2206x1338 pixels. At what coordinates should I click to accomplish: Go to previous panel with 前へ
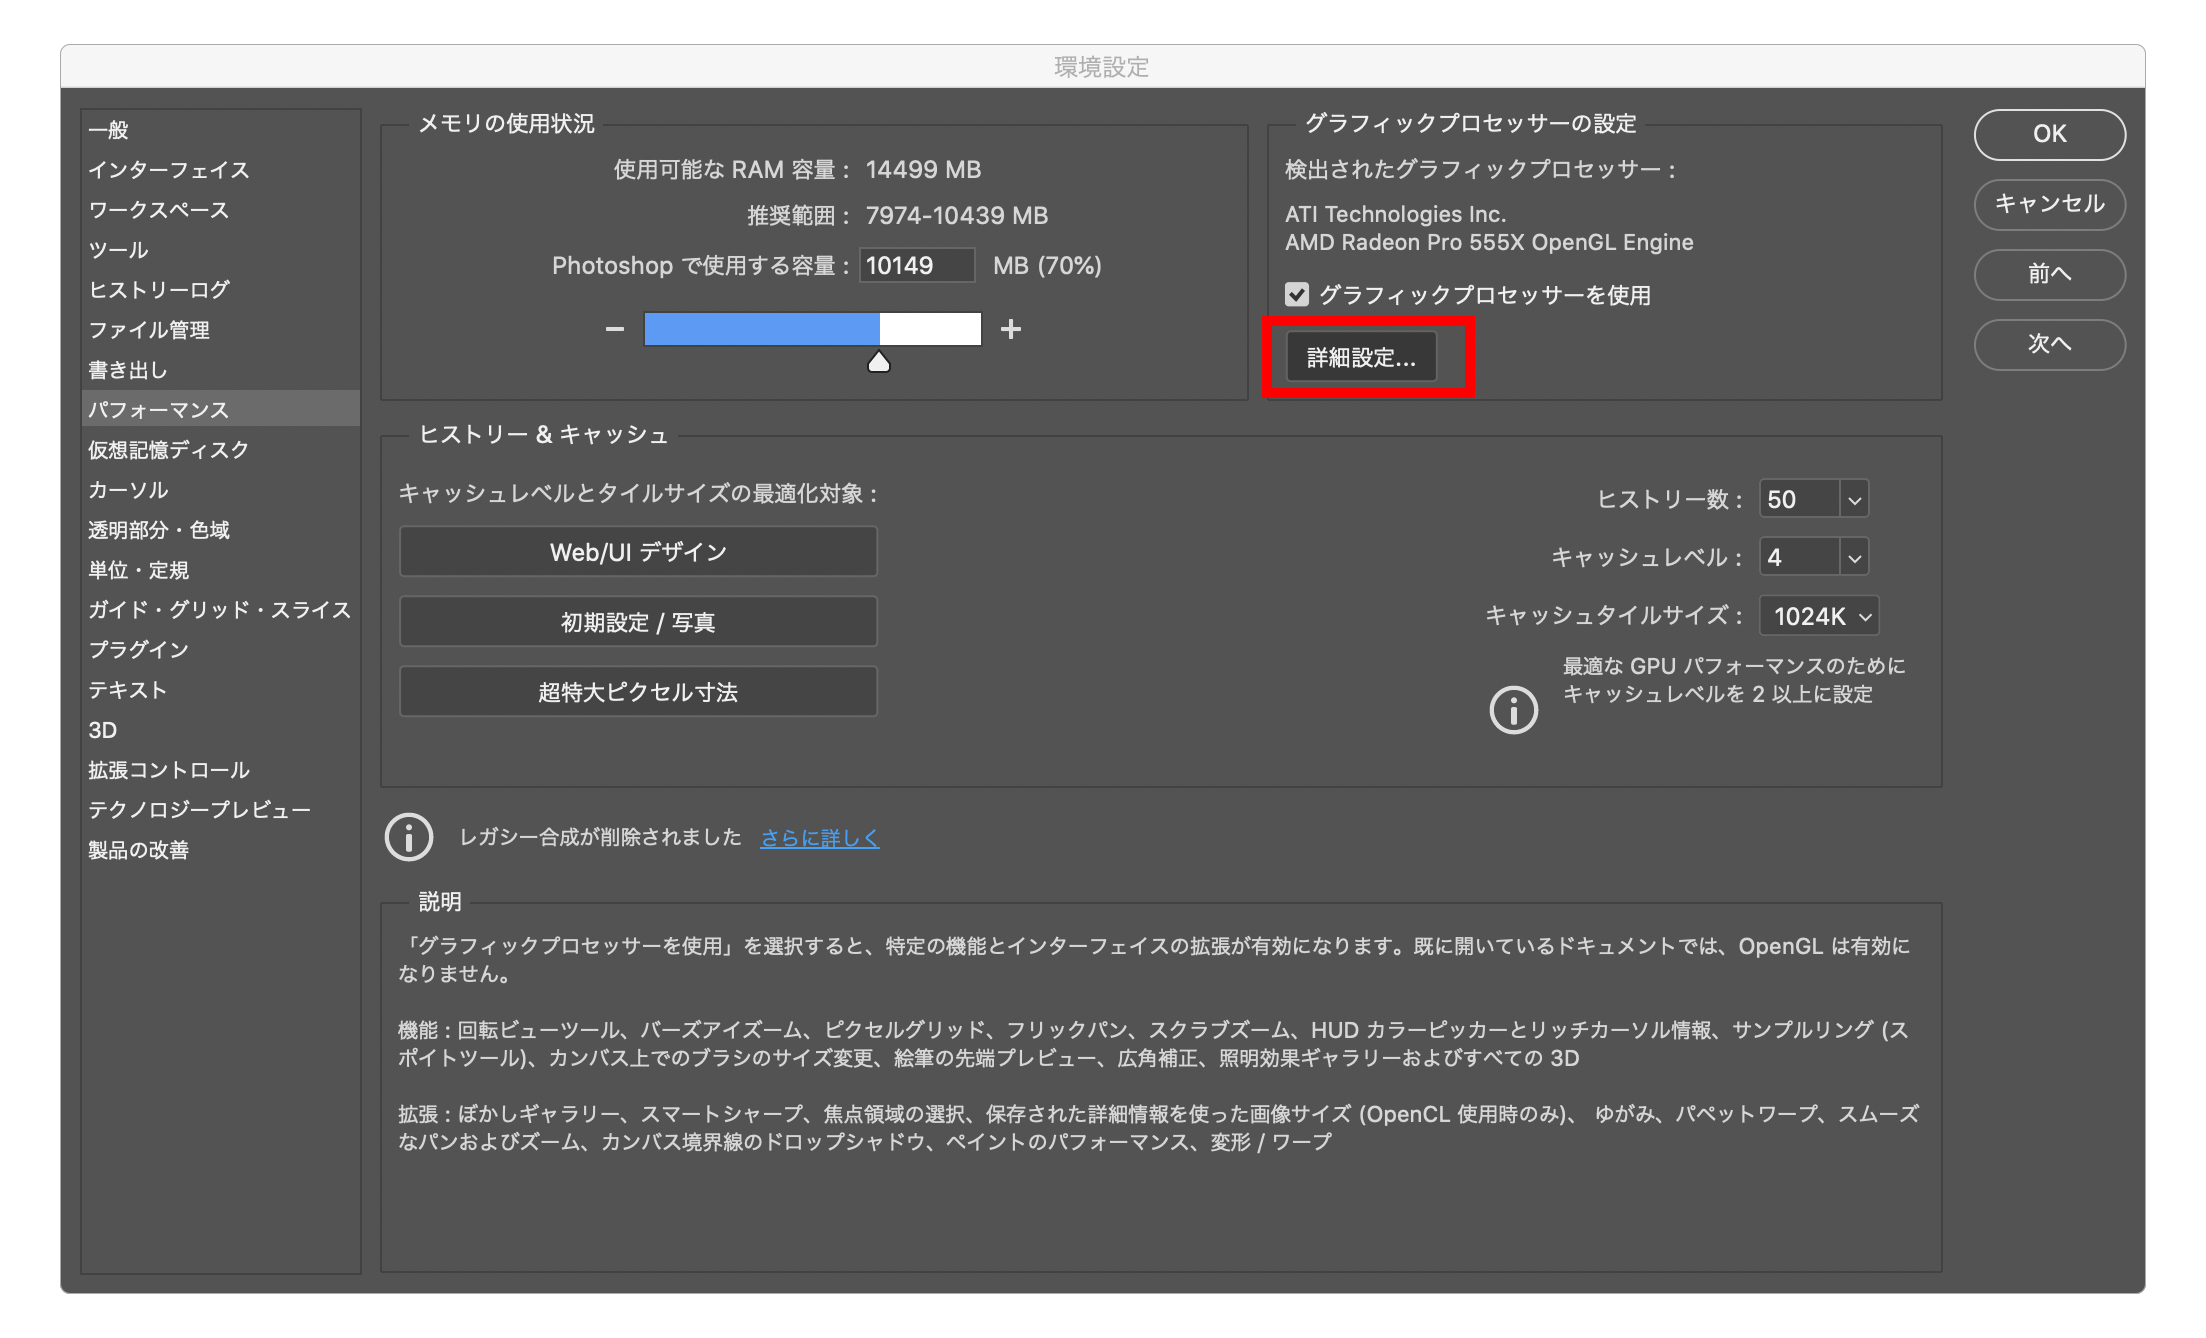[x=2049, y=274]
